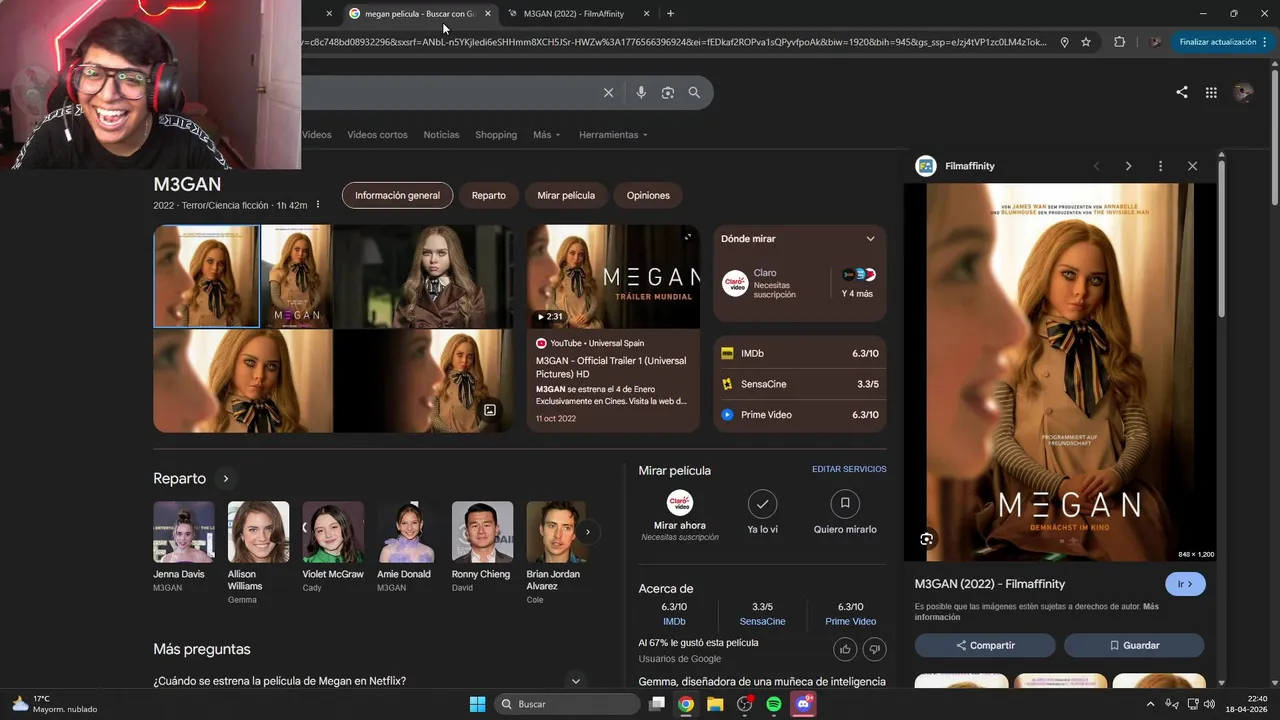
Task: Click thumbs down for the movie
Action: click(x=875, y=649)
